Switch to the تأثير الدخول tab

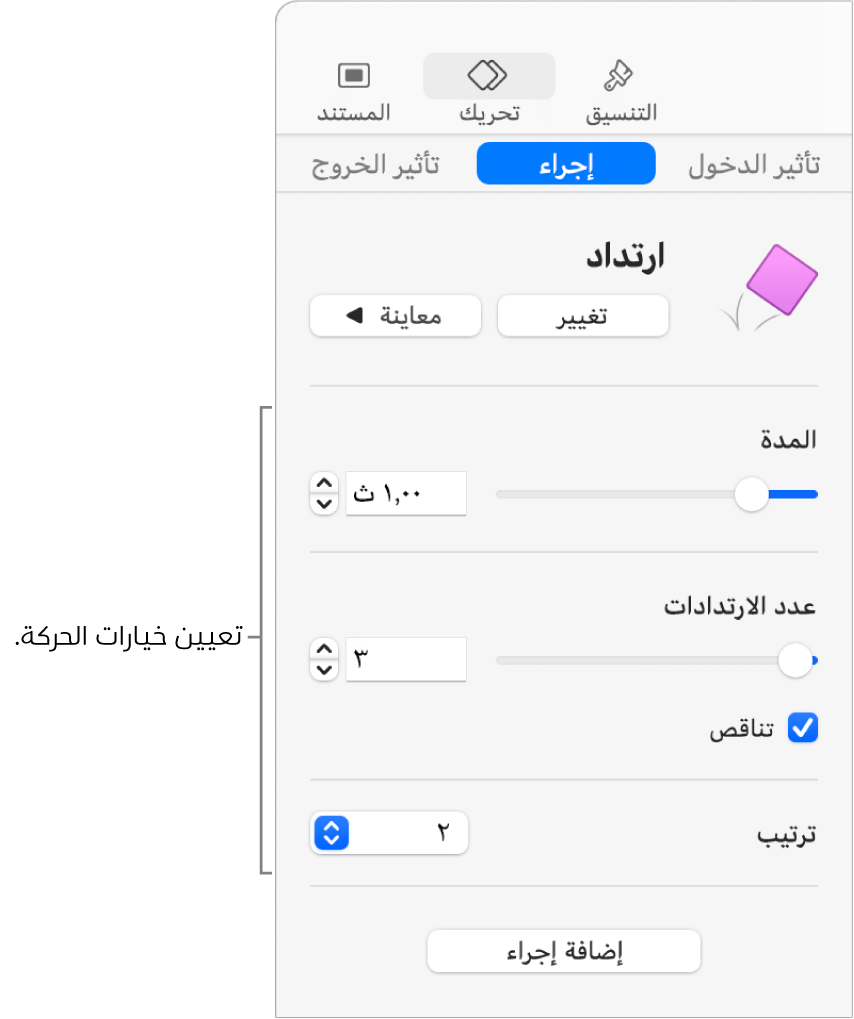pyautogui.click(x=753, y=165)
